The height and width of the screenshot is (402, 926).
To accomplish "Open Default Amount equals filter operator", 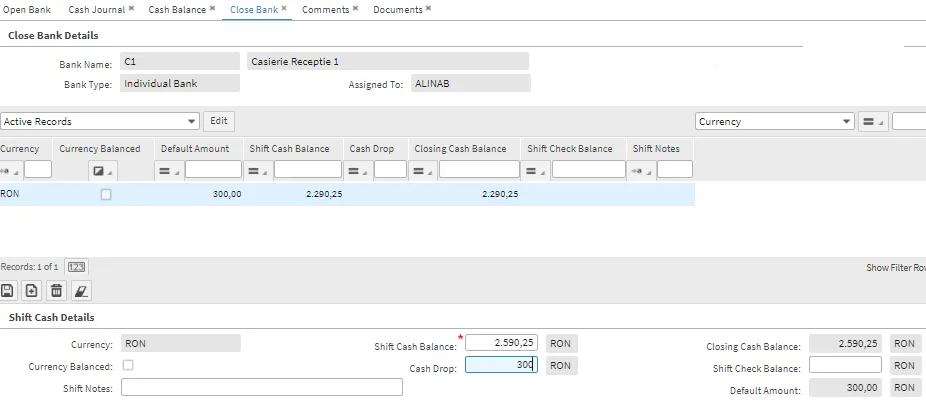I will 168,171.
